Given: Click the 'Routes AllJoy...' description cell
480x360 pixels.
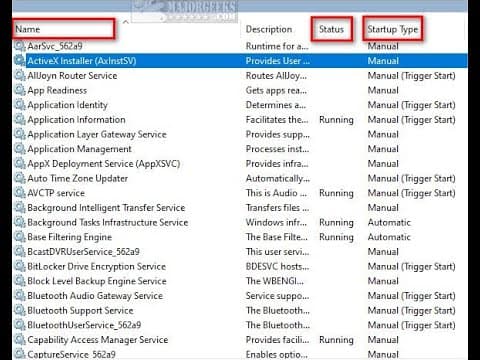Looking at the screenshot, I should 276,76.
